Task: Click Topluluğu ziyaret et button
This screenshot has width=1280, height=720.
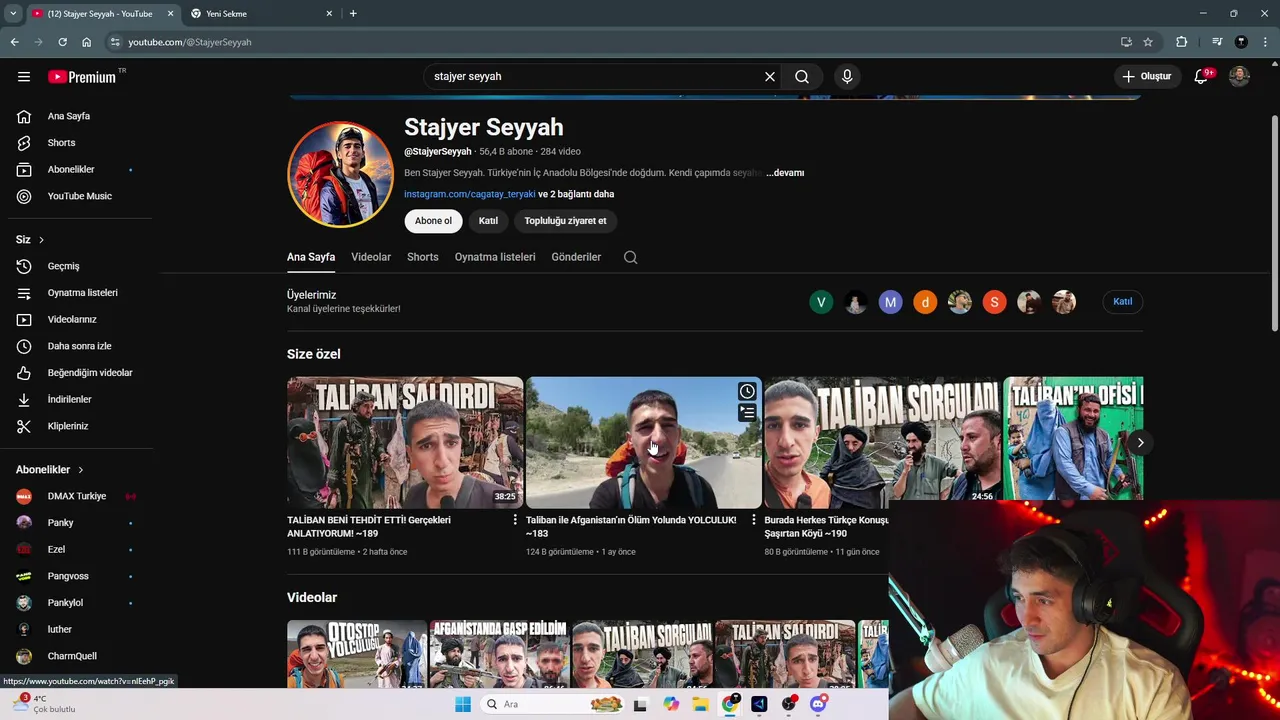Action: 565,221
